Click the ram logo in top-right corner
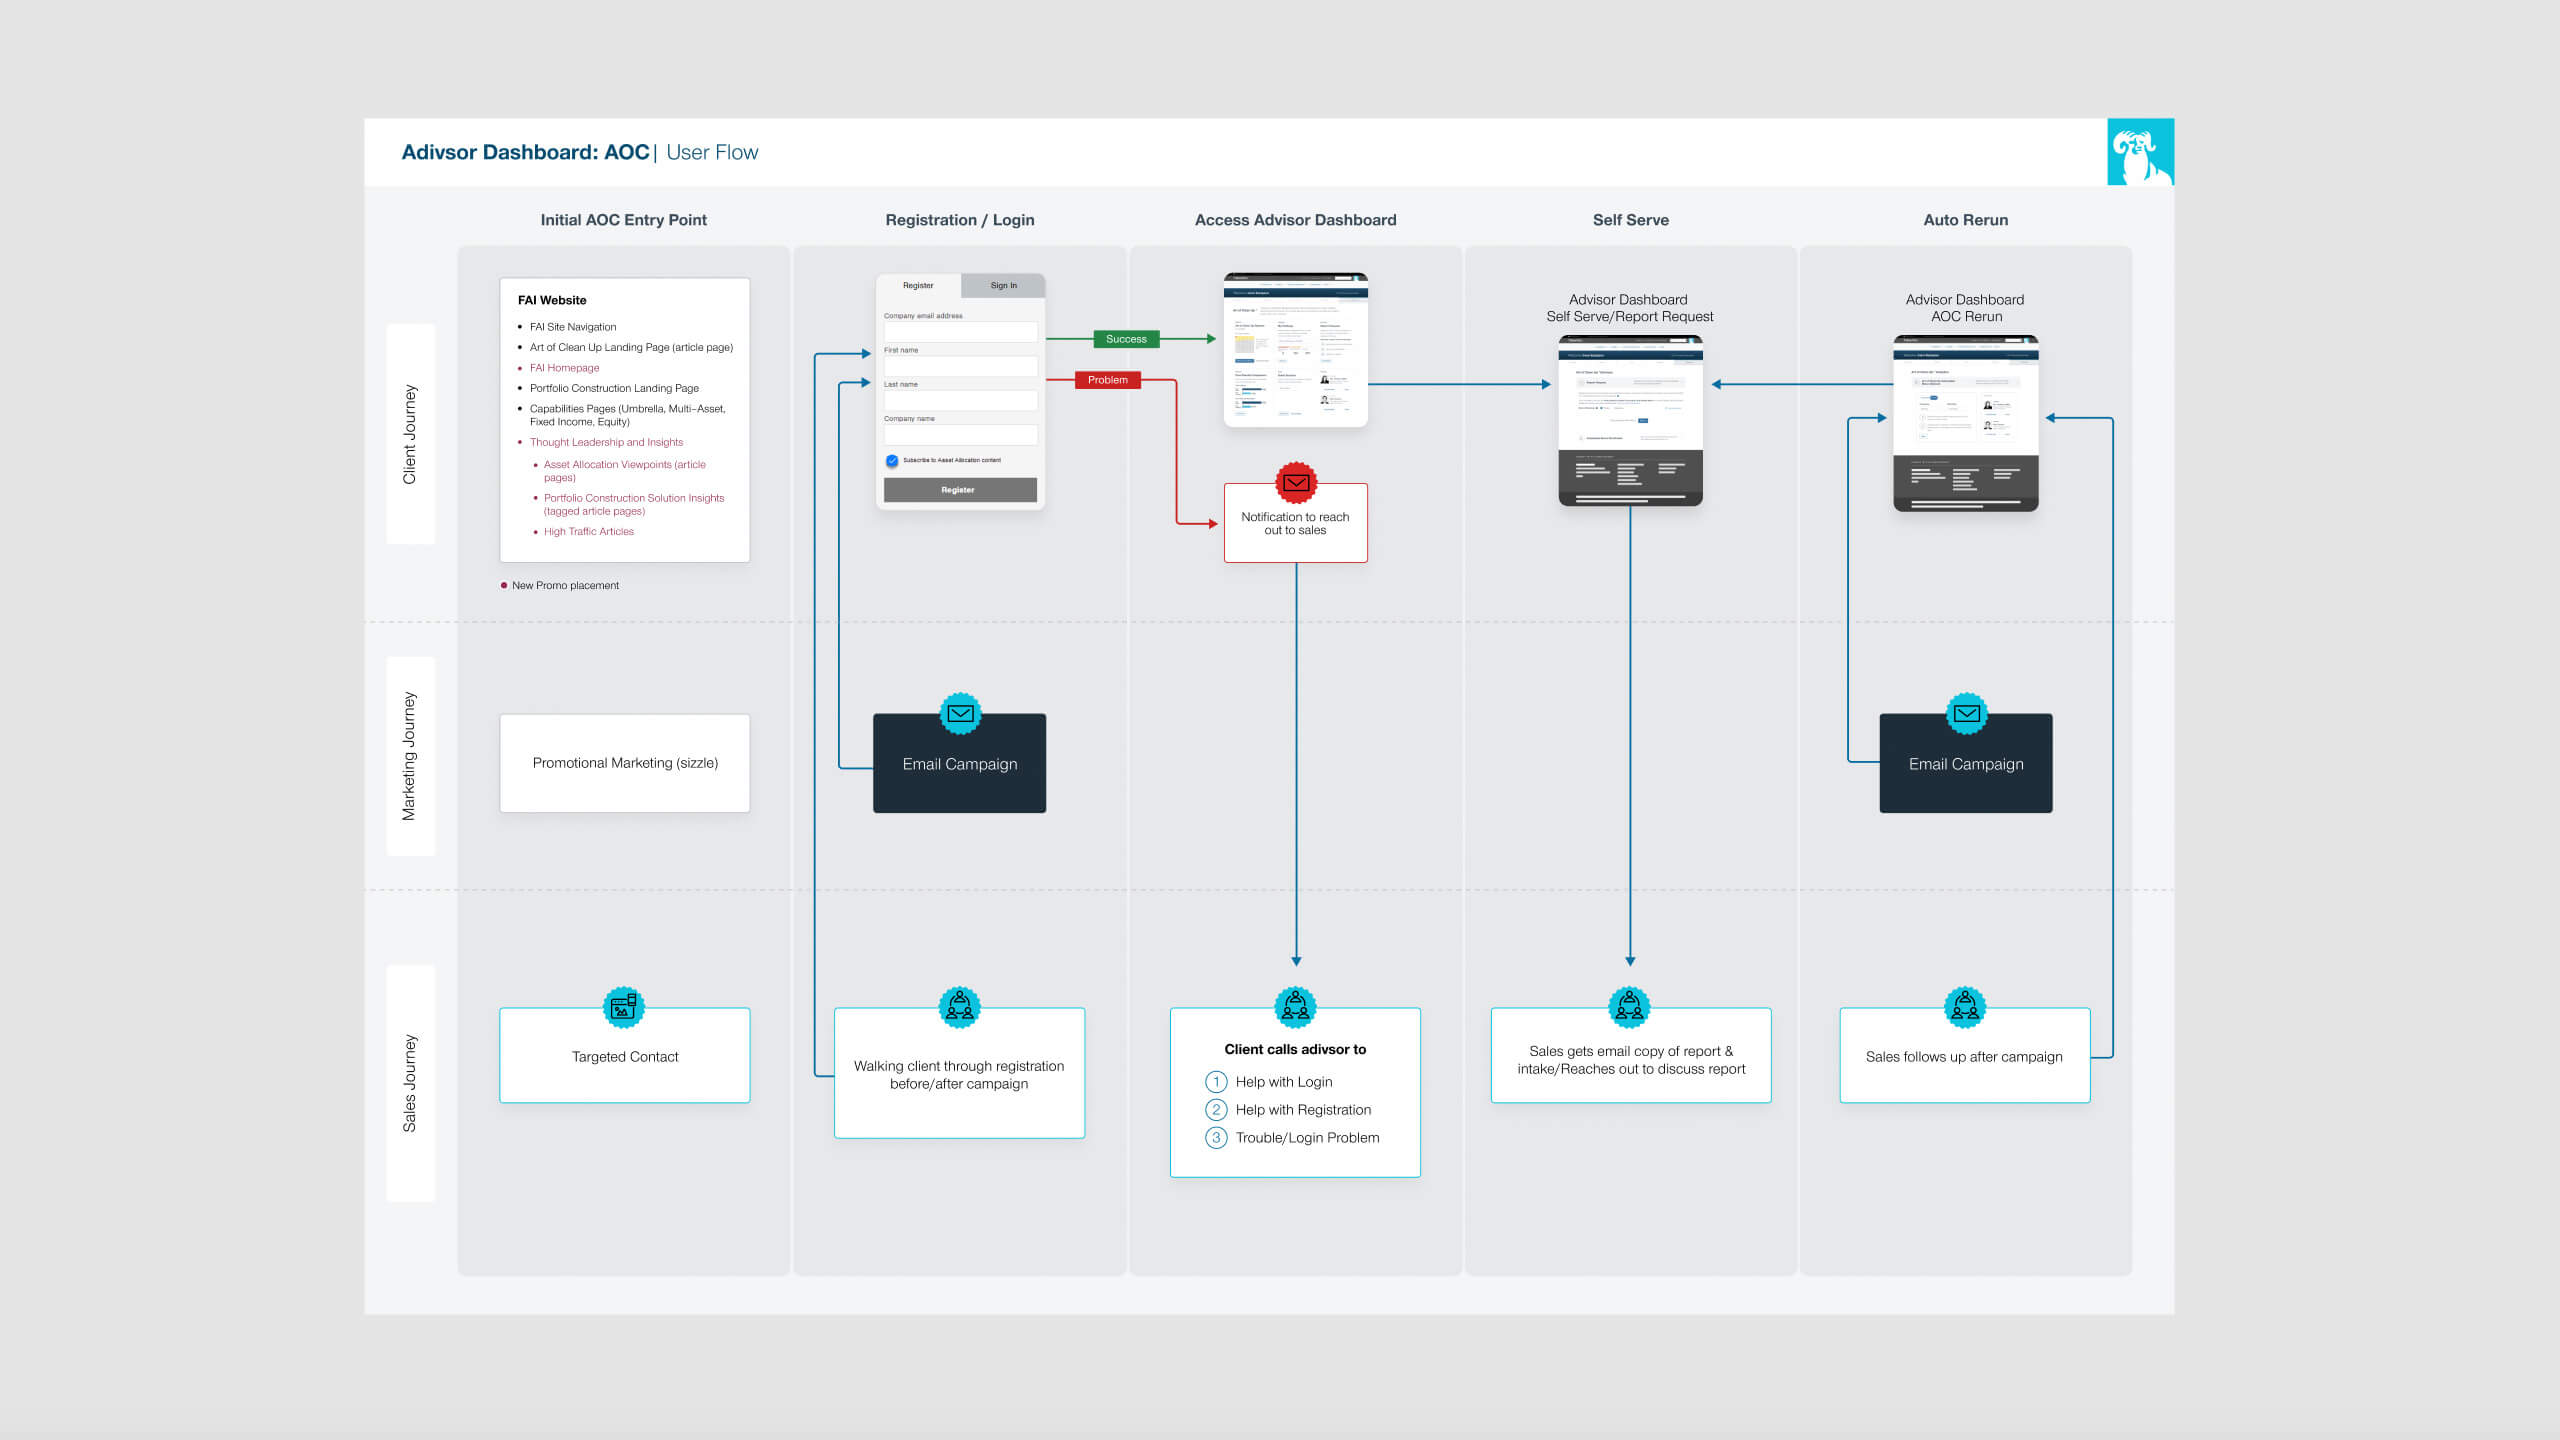 click(x=2140, y=152)
